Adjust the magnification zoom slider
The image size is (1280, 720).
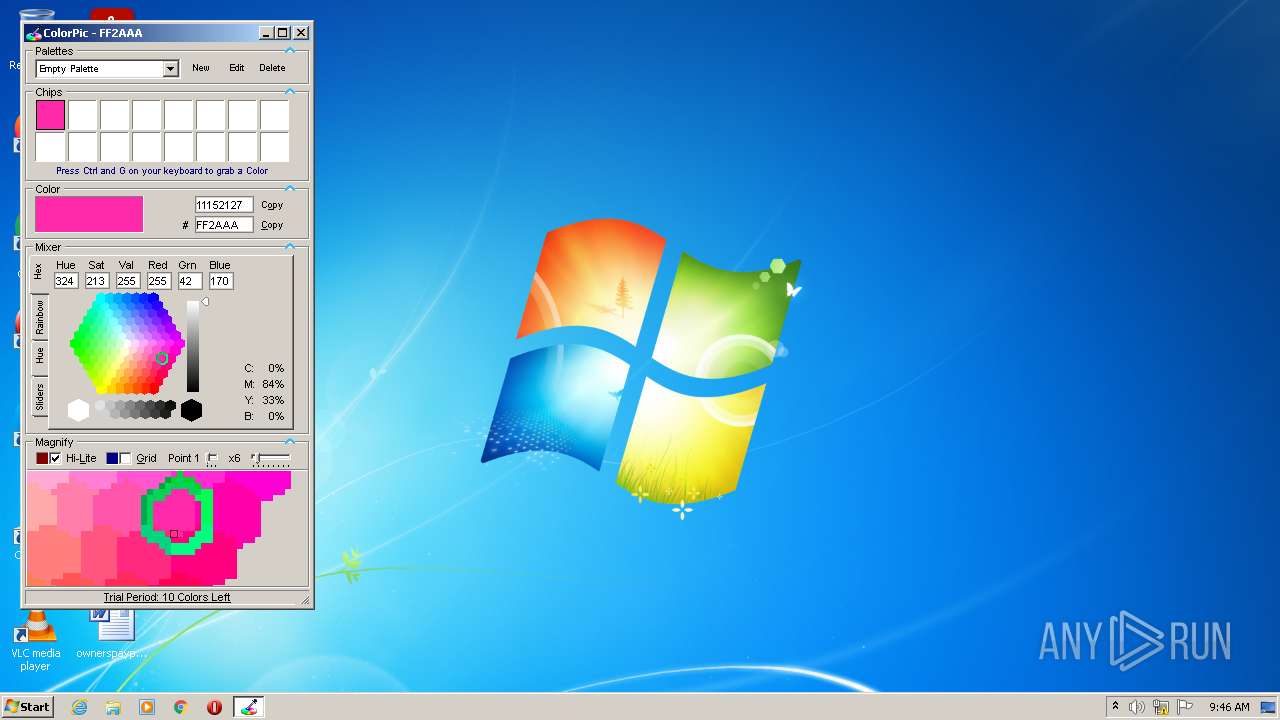pyautogui.click(x=271, y=459)
